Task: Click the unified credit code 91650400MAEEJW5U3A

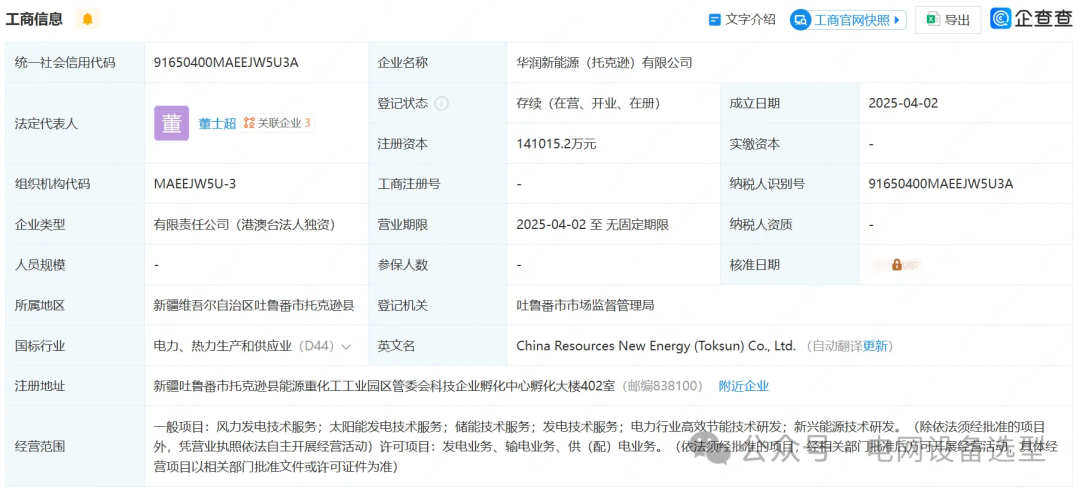Action: 226,62
